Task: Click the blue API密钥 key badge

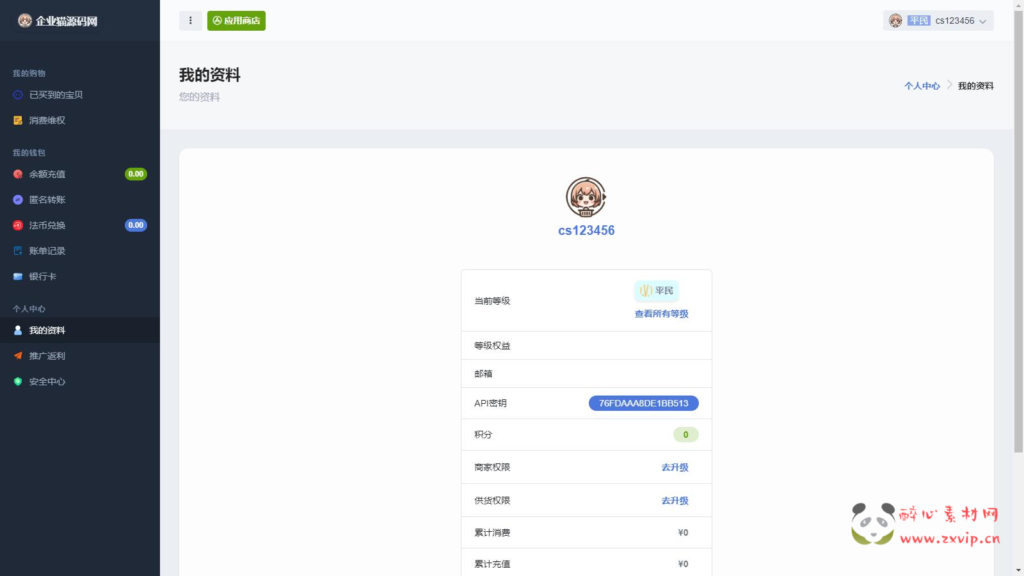Action: pyautogui.click(x=643, y=403)
